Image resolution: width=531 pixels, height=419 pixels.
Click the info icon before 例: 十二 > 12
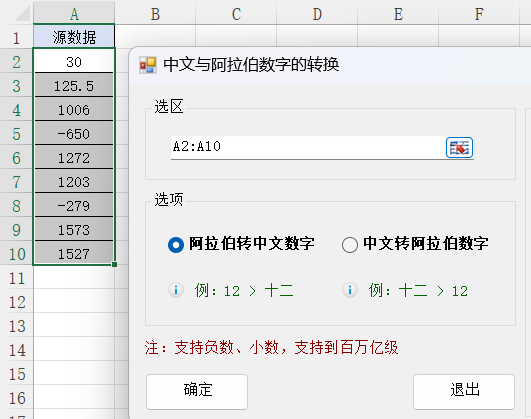[350, 290]
